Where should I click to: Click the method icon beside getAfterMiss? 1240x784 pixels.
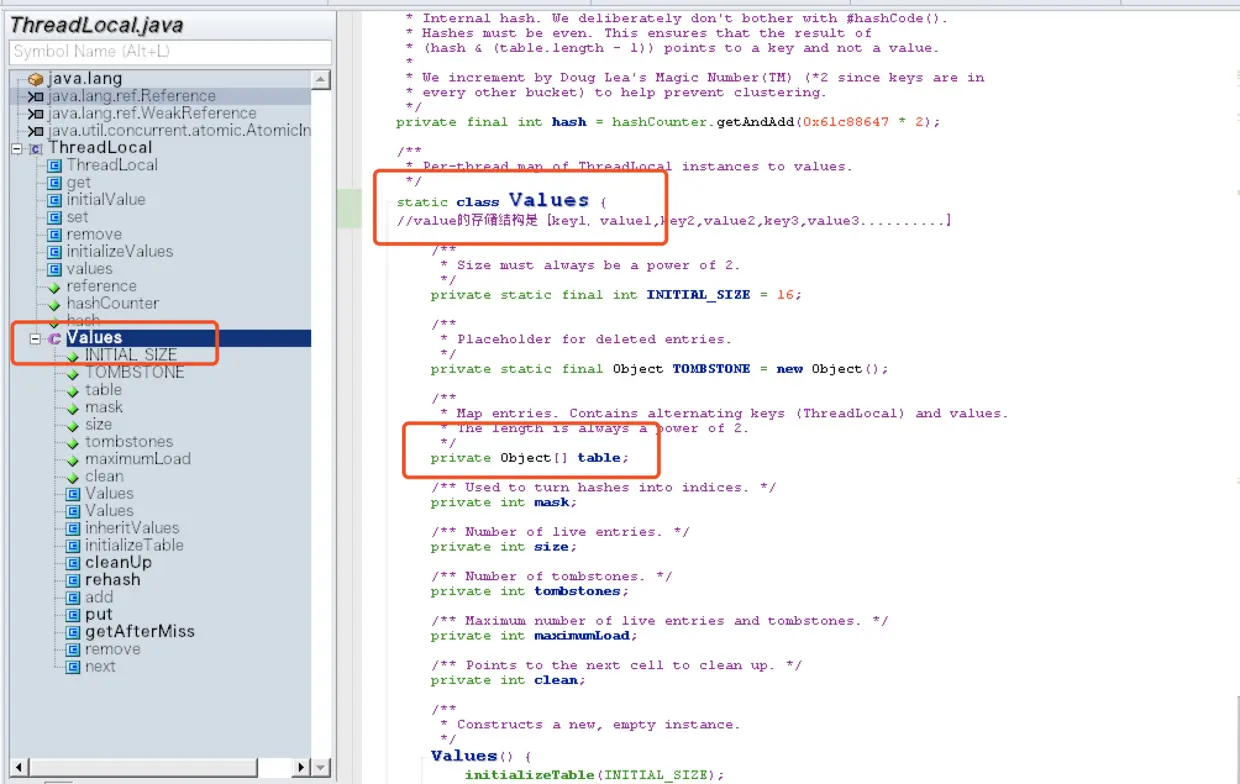[x=73, y=632]
